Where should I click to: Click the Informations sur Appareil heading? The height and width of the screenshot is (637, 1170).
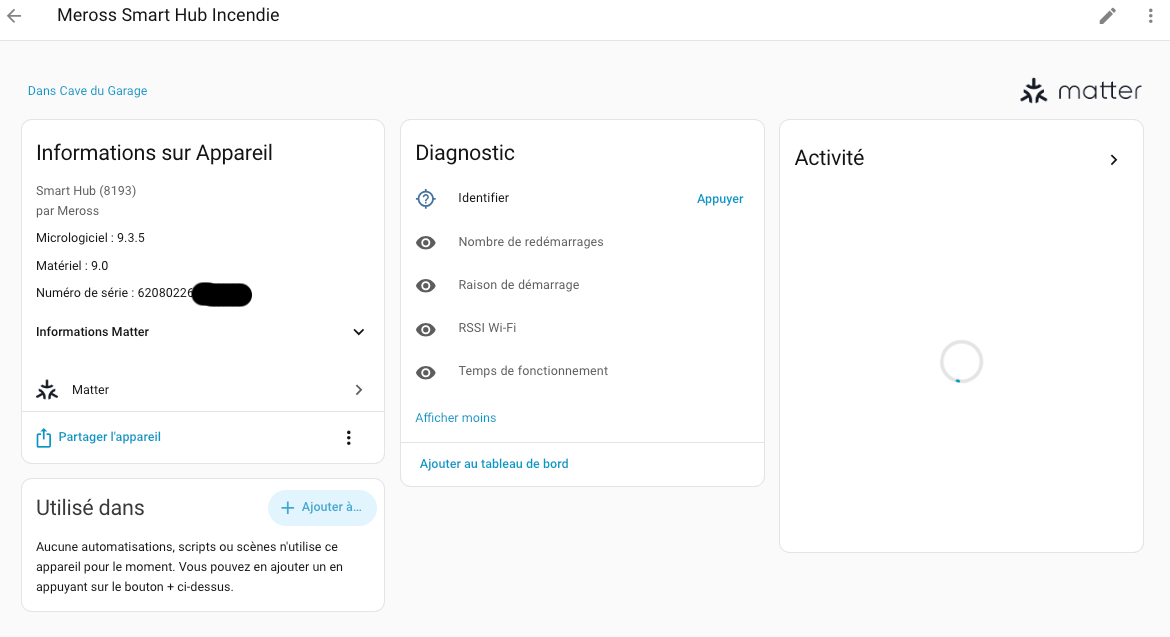(154, 153)
